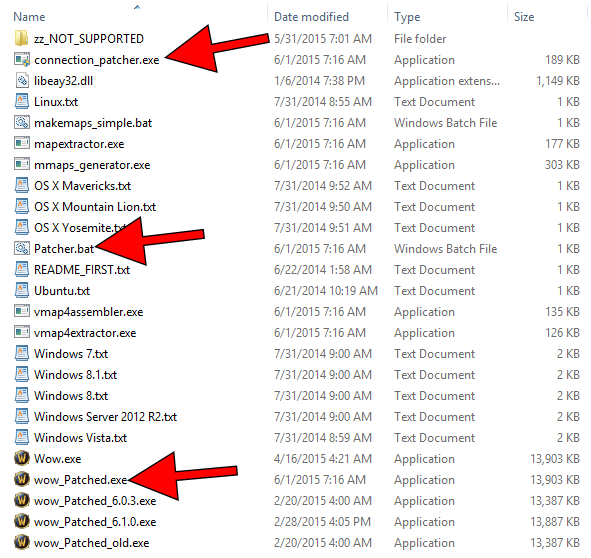591x558 pixels.
Task: Sort by Date modified column header
Action: pos(311,17)
